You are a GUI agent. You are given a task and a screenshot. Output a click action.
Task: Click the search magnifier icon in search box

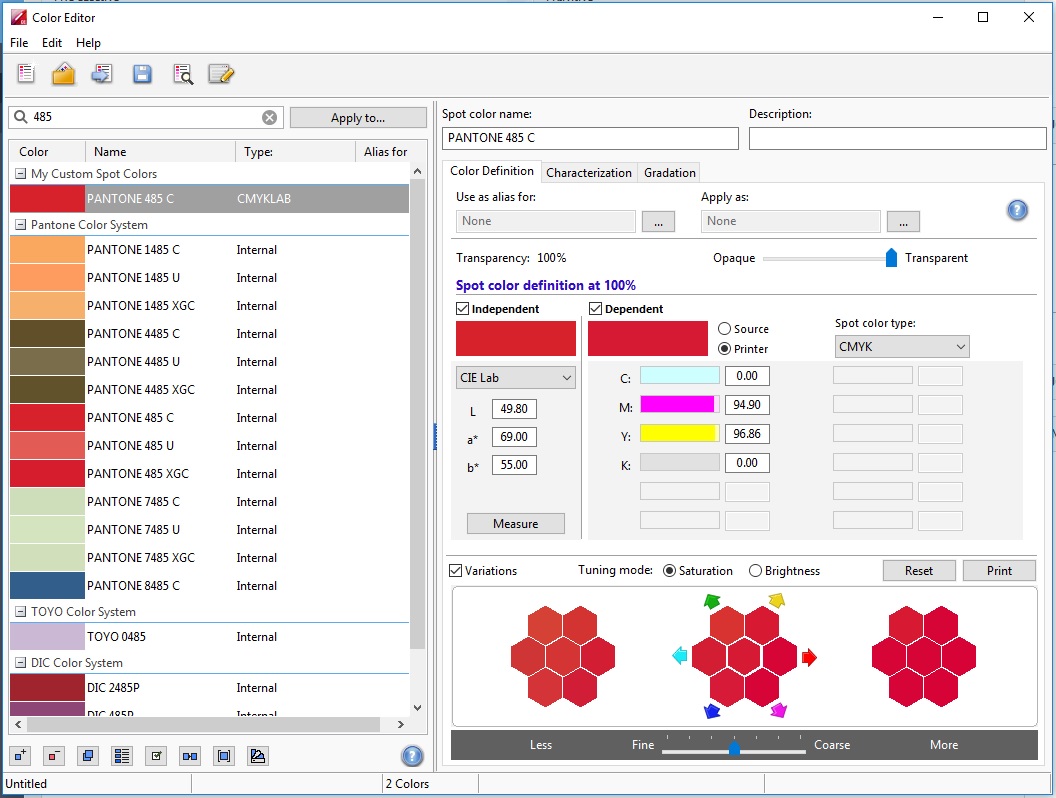21,117
